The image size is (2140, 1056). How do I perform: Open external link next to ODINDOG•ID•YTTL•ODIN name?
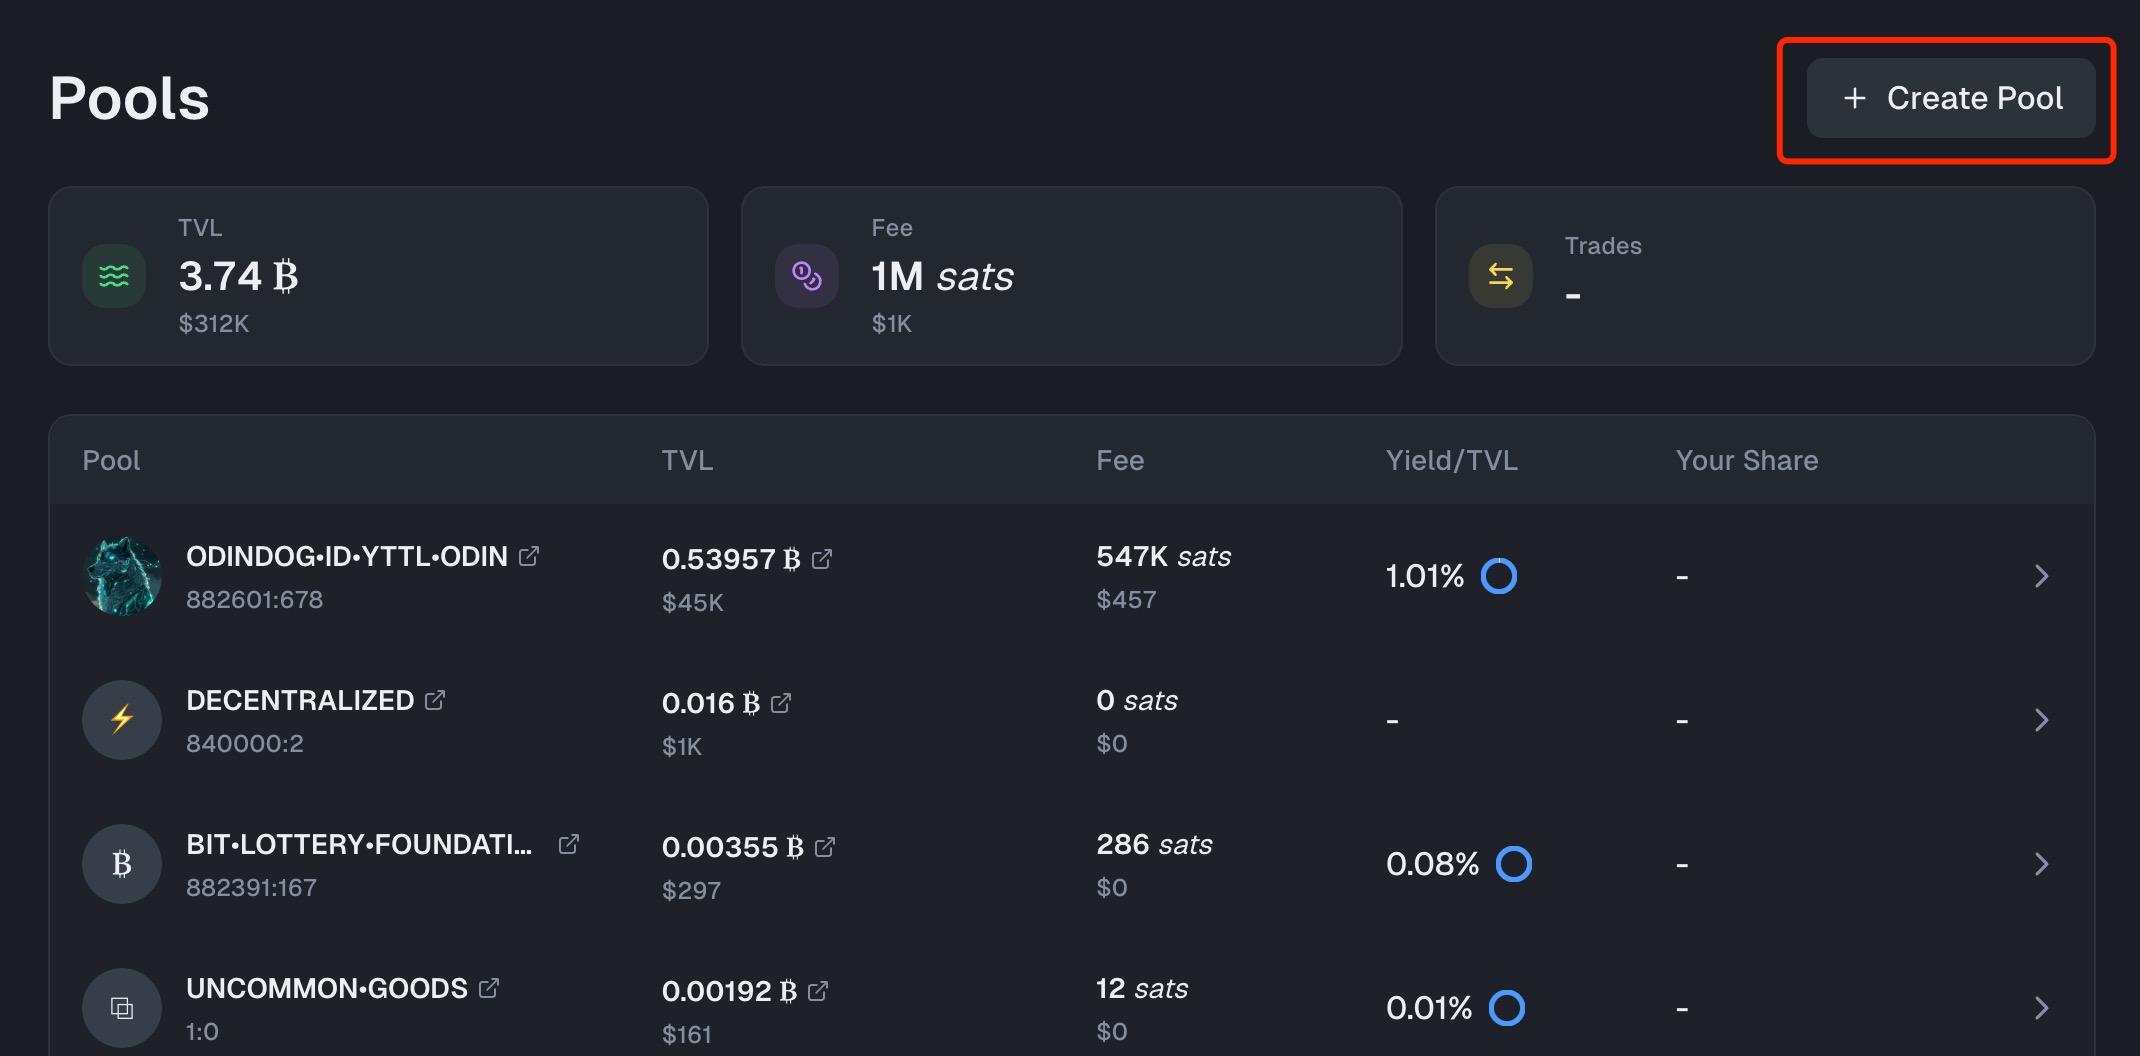[529, 556]
